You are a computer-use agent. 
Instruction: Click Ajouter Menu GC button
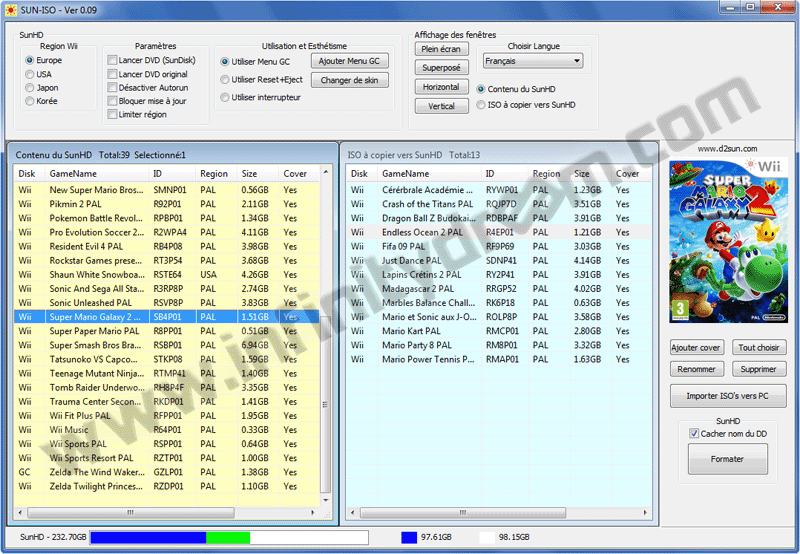(x=349, y=61)
